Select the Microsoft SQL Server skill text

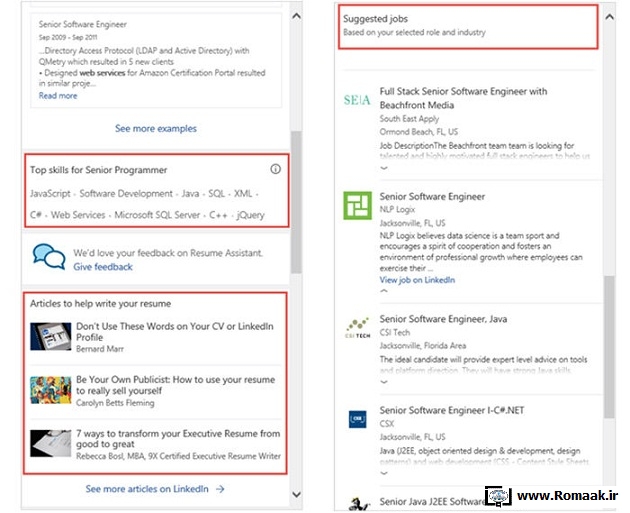pos(157,215)
